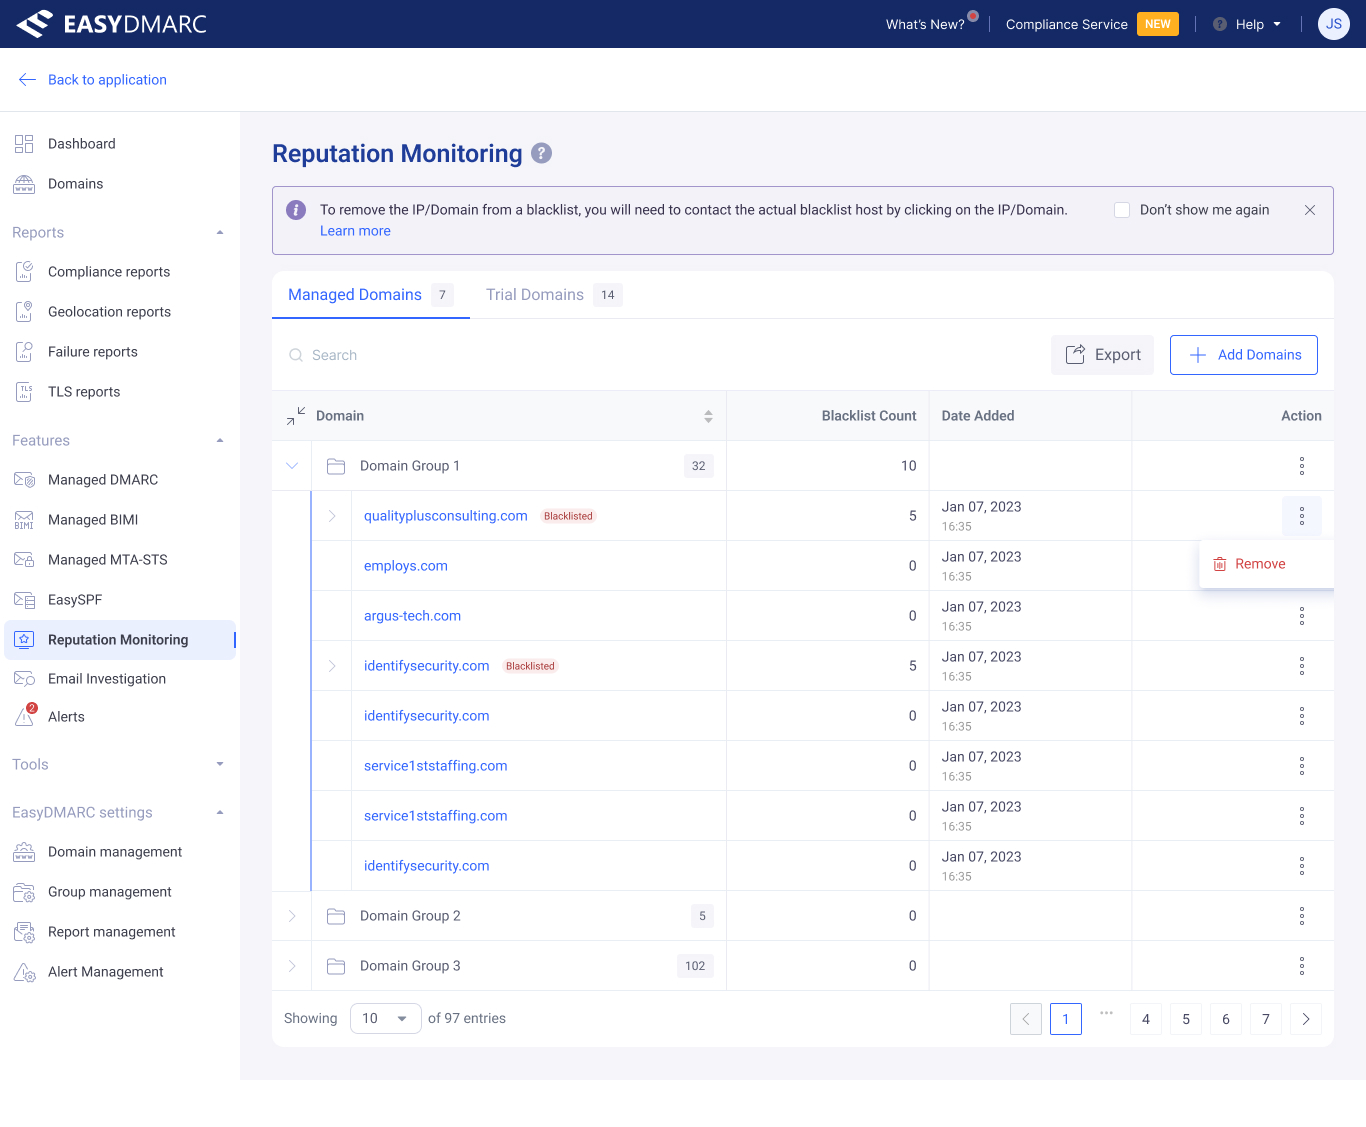Screen dimensions: 1366x1127
Task: Click the EasySPF icon
Action: point(24,600)
